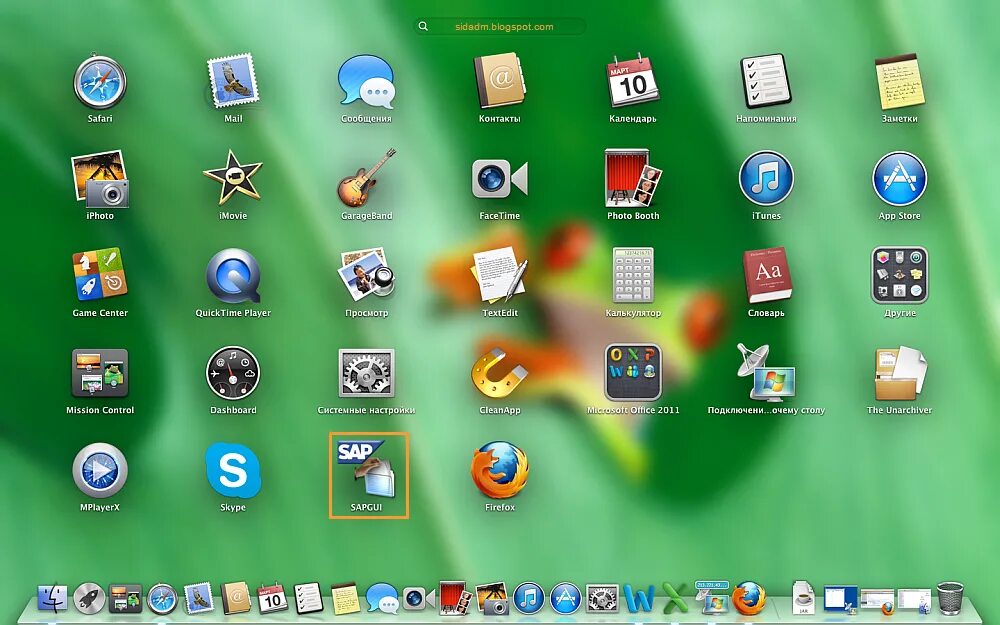Launch Microsoft Excel from the Dock
The image size is (1000, 625).
pos(675,599)
